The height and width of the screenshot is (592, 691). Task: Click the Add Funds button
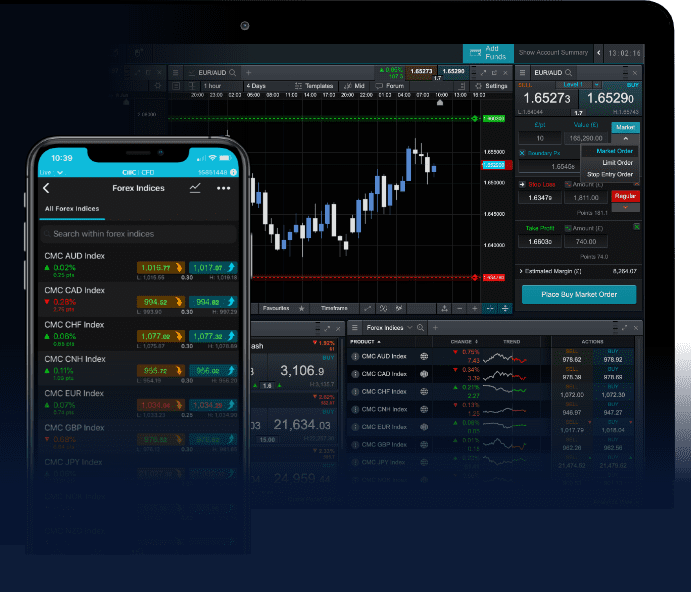coord(488,53)
